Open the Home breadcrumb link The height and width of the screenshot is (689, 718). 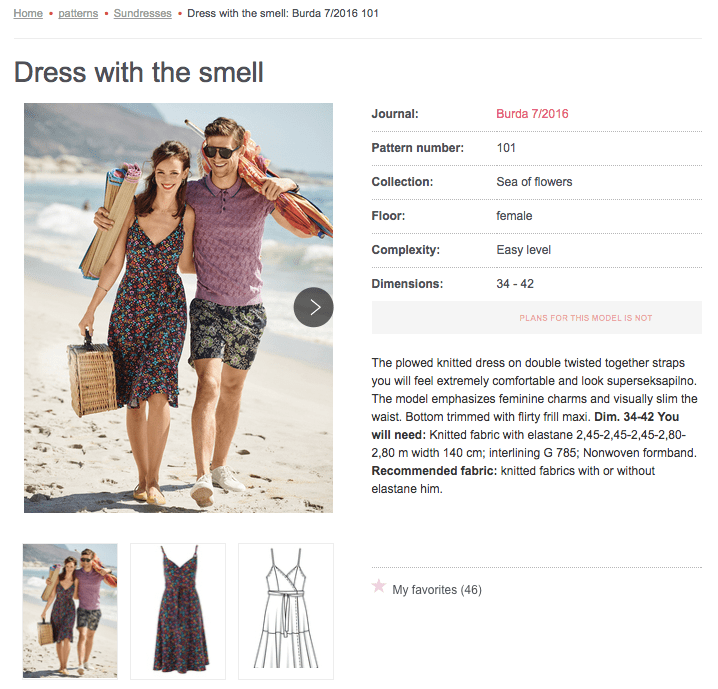point(28,14)
